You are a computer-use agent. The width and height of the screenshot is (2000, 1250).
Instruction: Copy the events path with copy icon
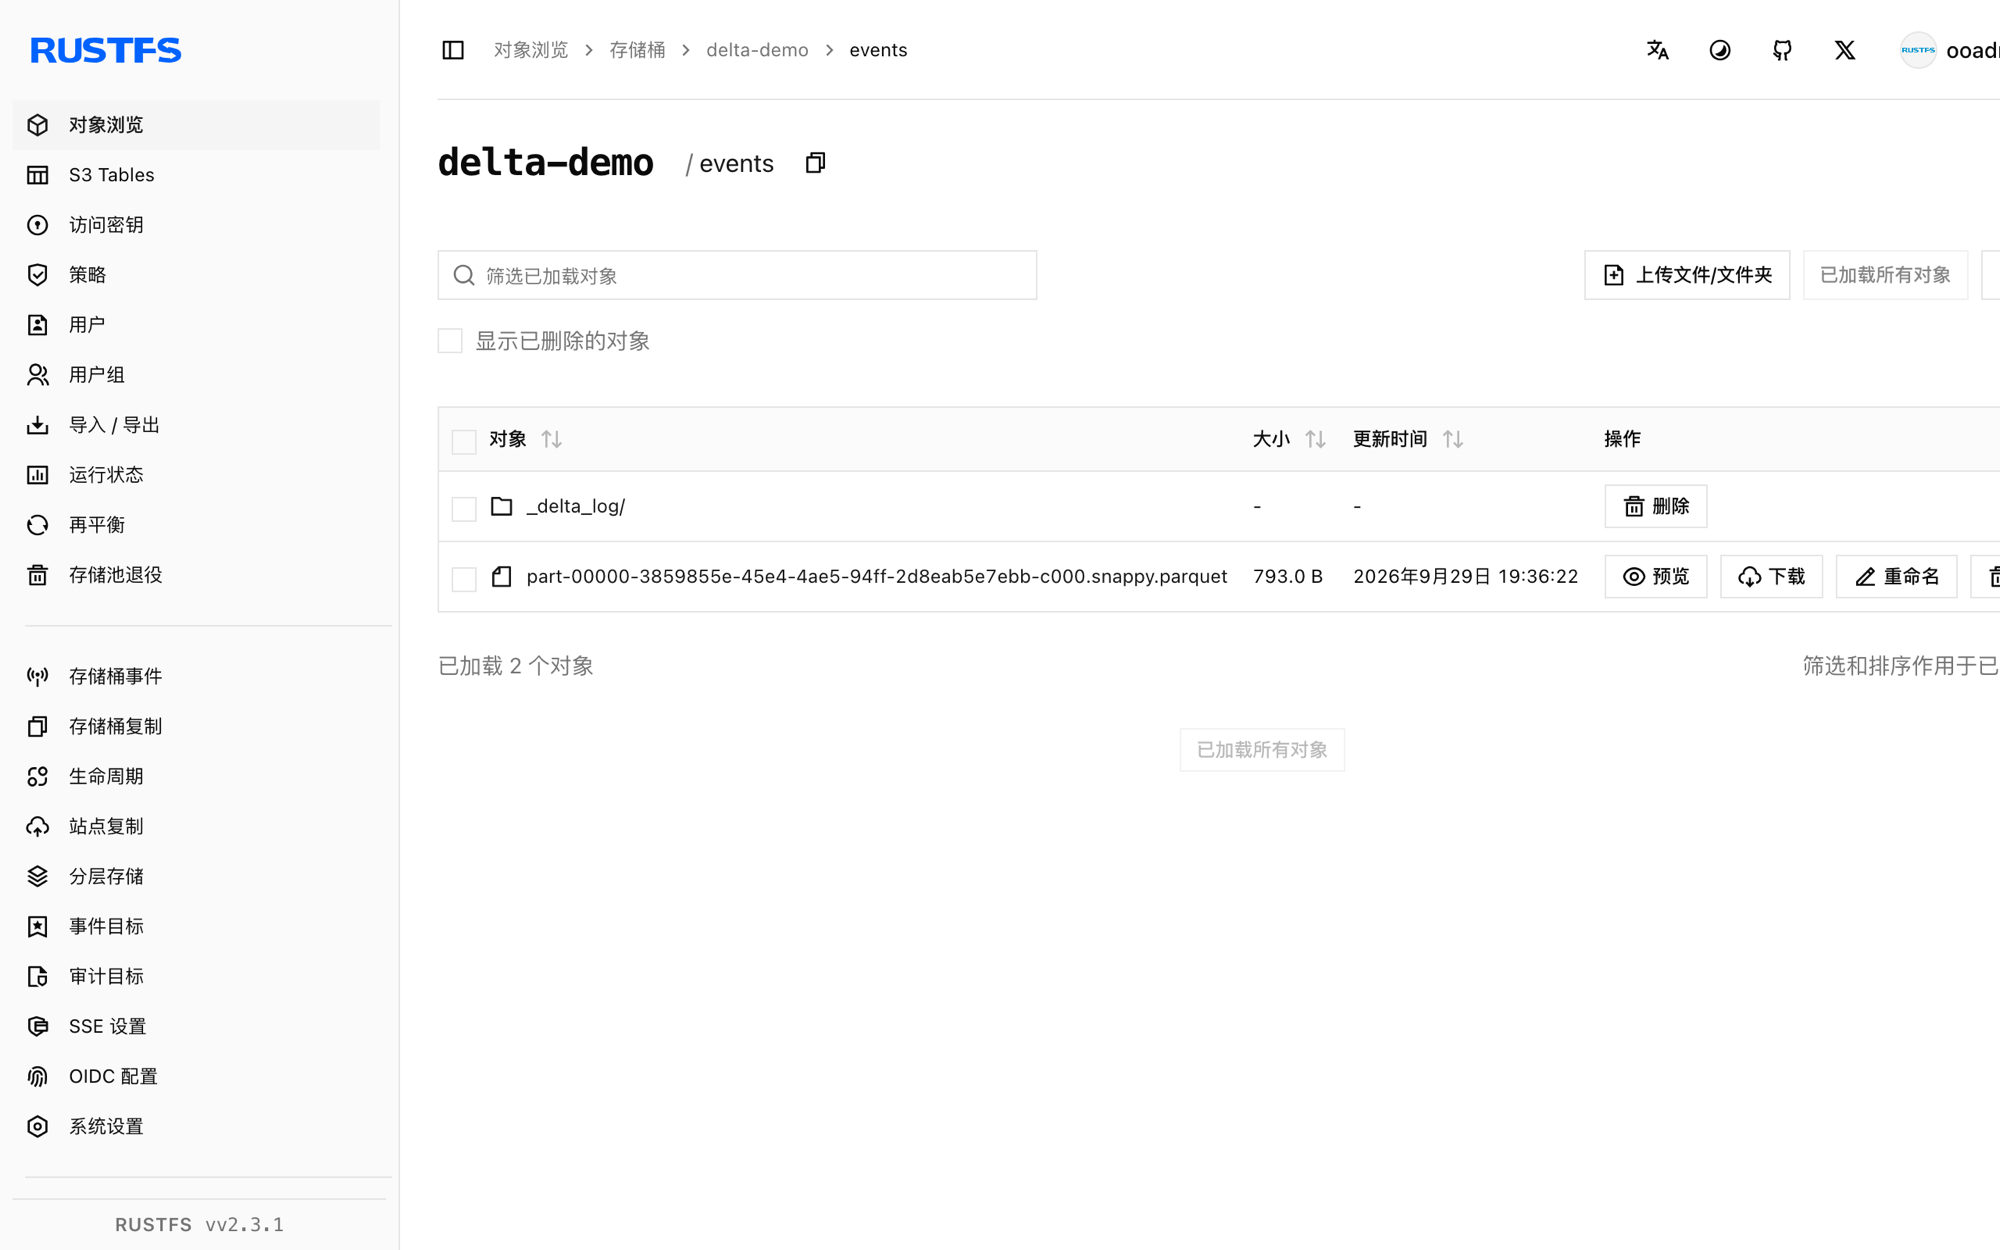(815, 163)
